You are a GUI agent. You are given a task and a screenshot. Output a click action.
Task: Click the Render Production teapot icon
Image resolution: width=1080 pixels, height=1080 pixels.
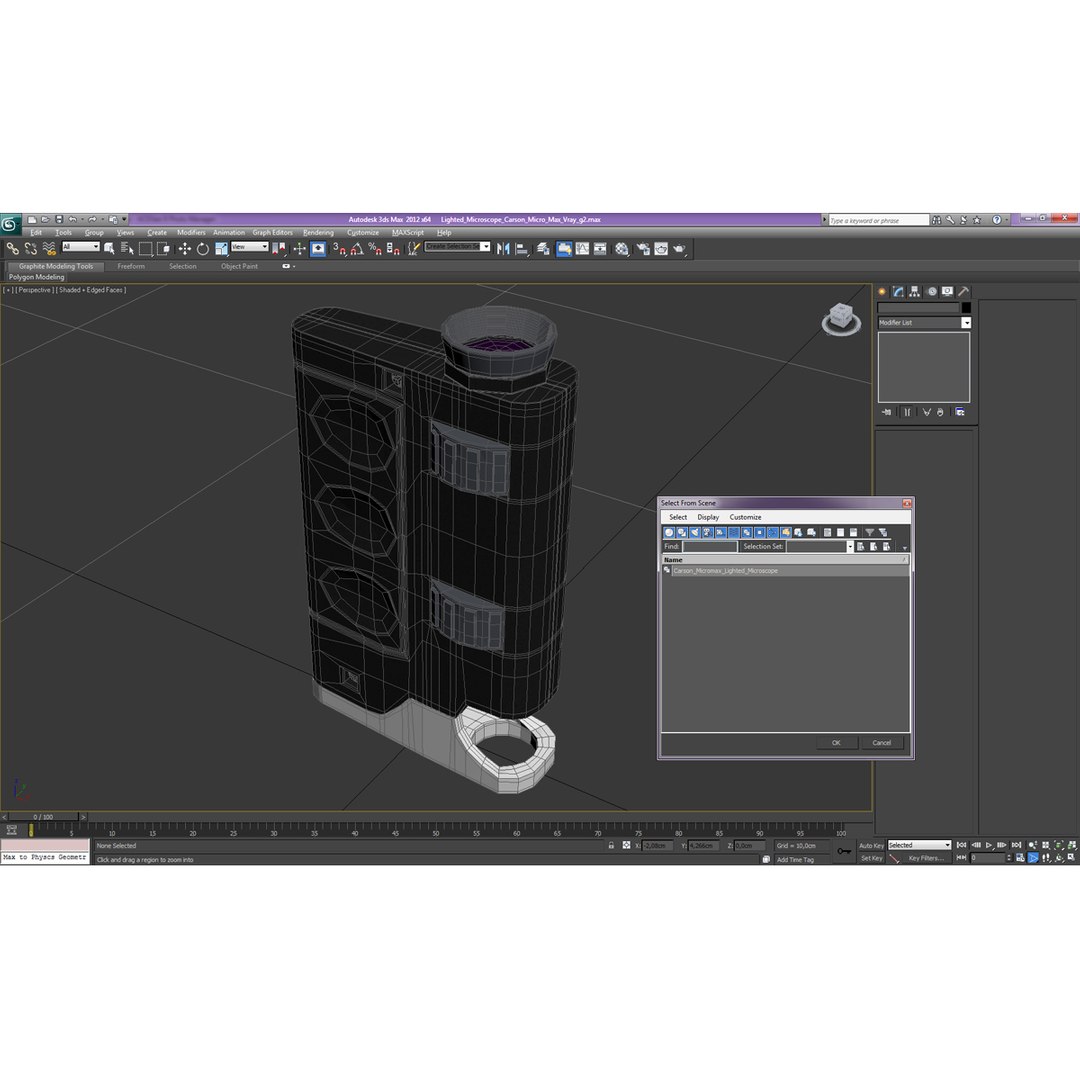click(x=680, y=249)
